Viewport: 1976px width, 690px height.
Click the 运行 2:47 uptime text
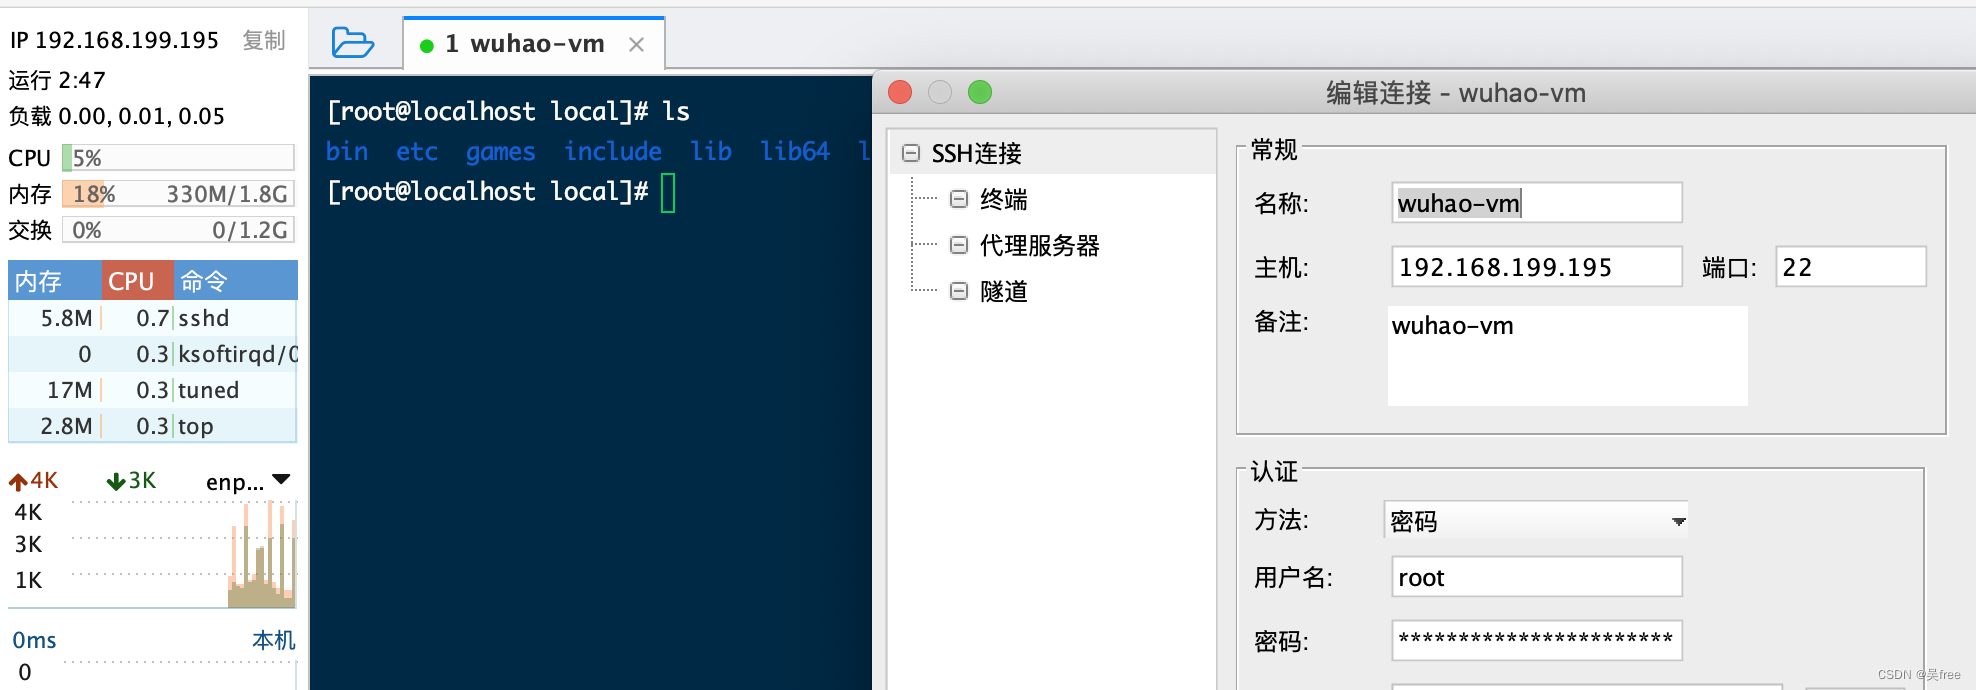pos(57,80)
